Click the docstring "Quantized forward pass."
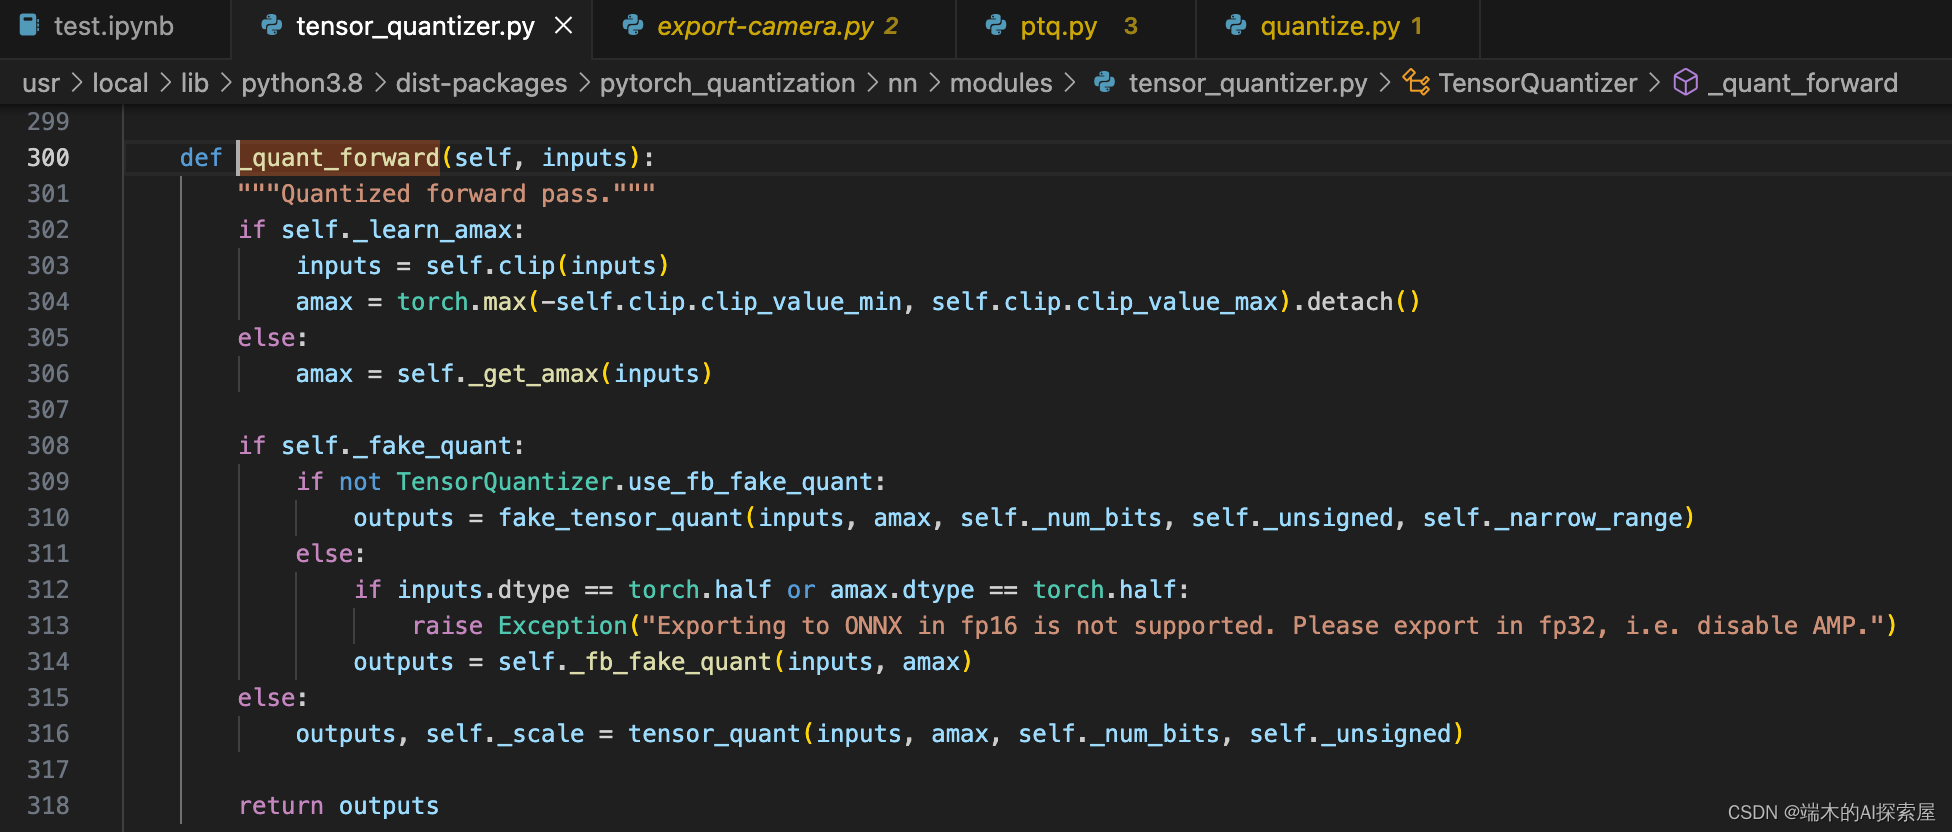 tap(446, 194)
